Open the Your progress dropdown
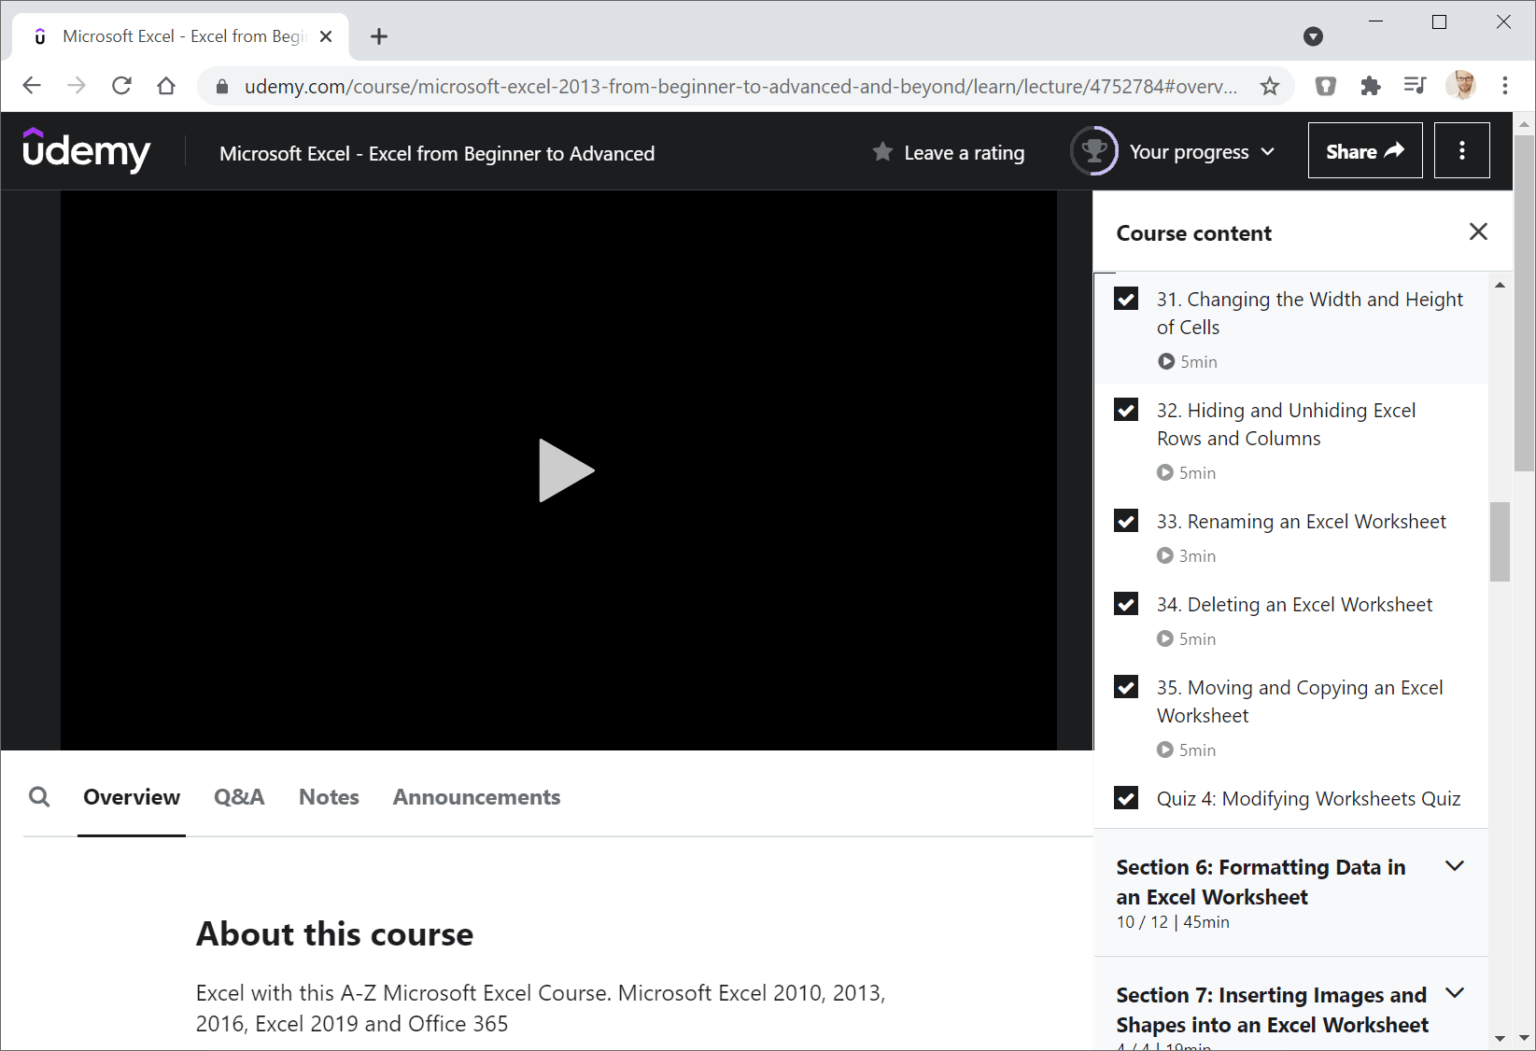 pos(1201,152)
